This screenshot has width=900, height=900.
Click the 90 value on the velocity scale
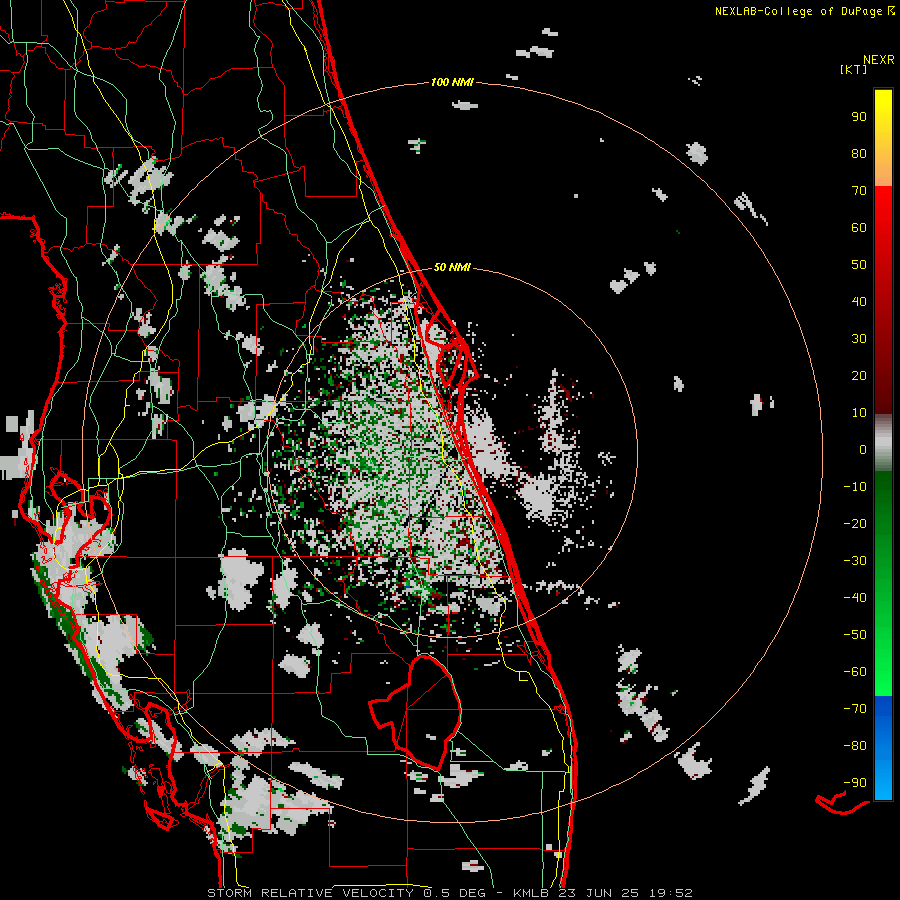pos(859,117)
